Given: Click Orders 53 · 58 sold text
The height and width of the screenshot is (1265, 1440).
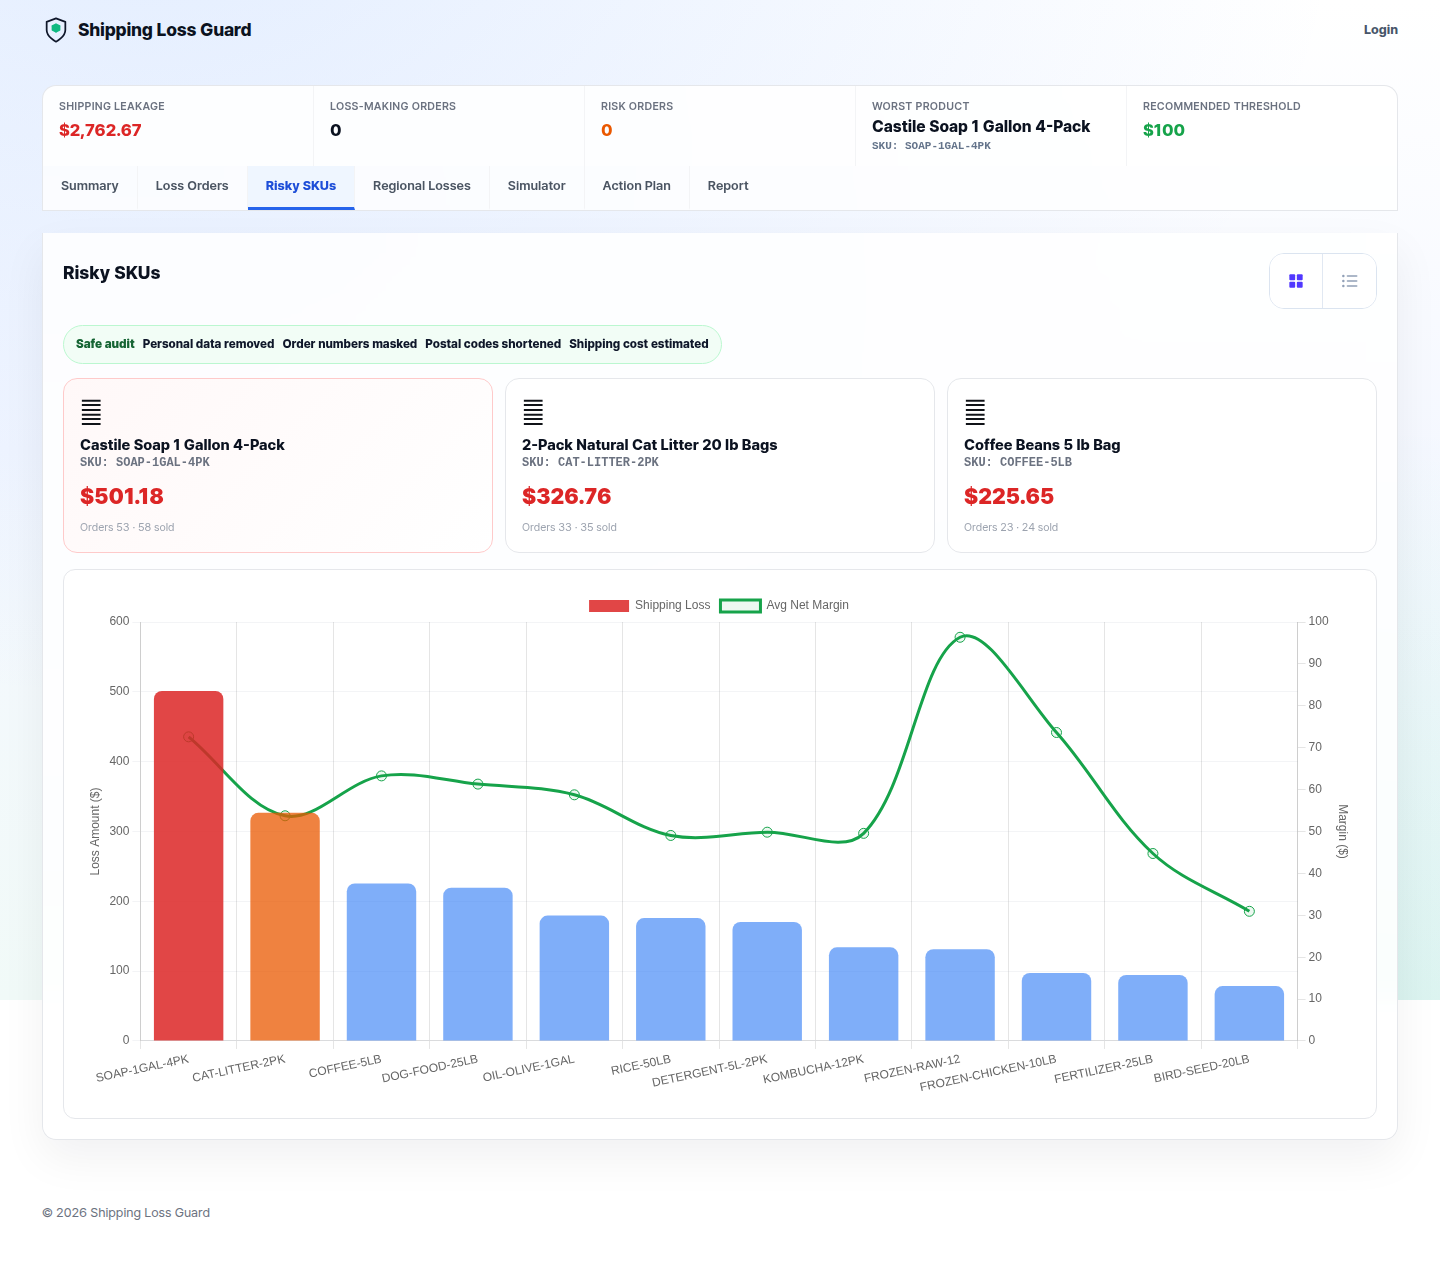Looking at the screenshot, I should [x=127, y=527].
